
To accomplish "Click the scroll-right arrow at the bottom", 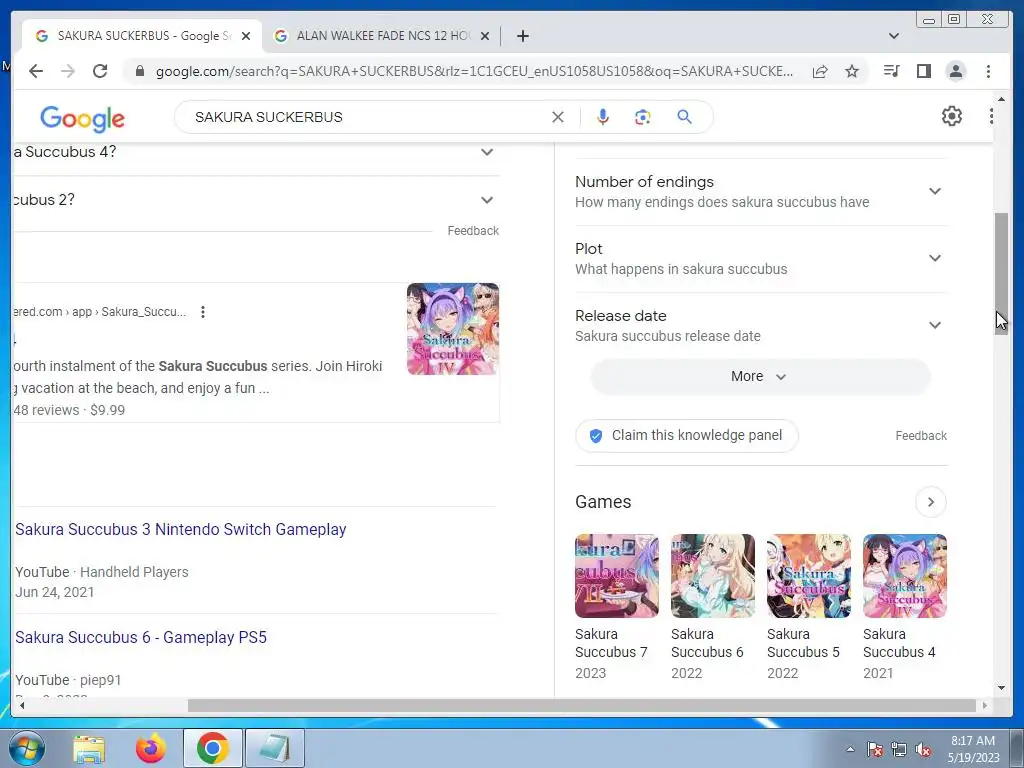I will tap(985, 705).
